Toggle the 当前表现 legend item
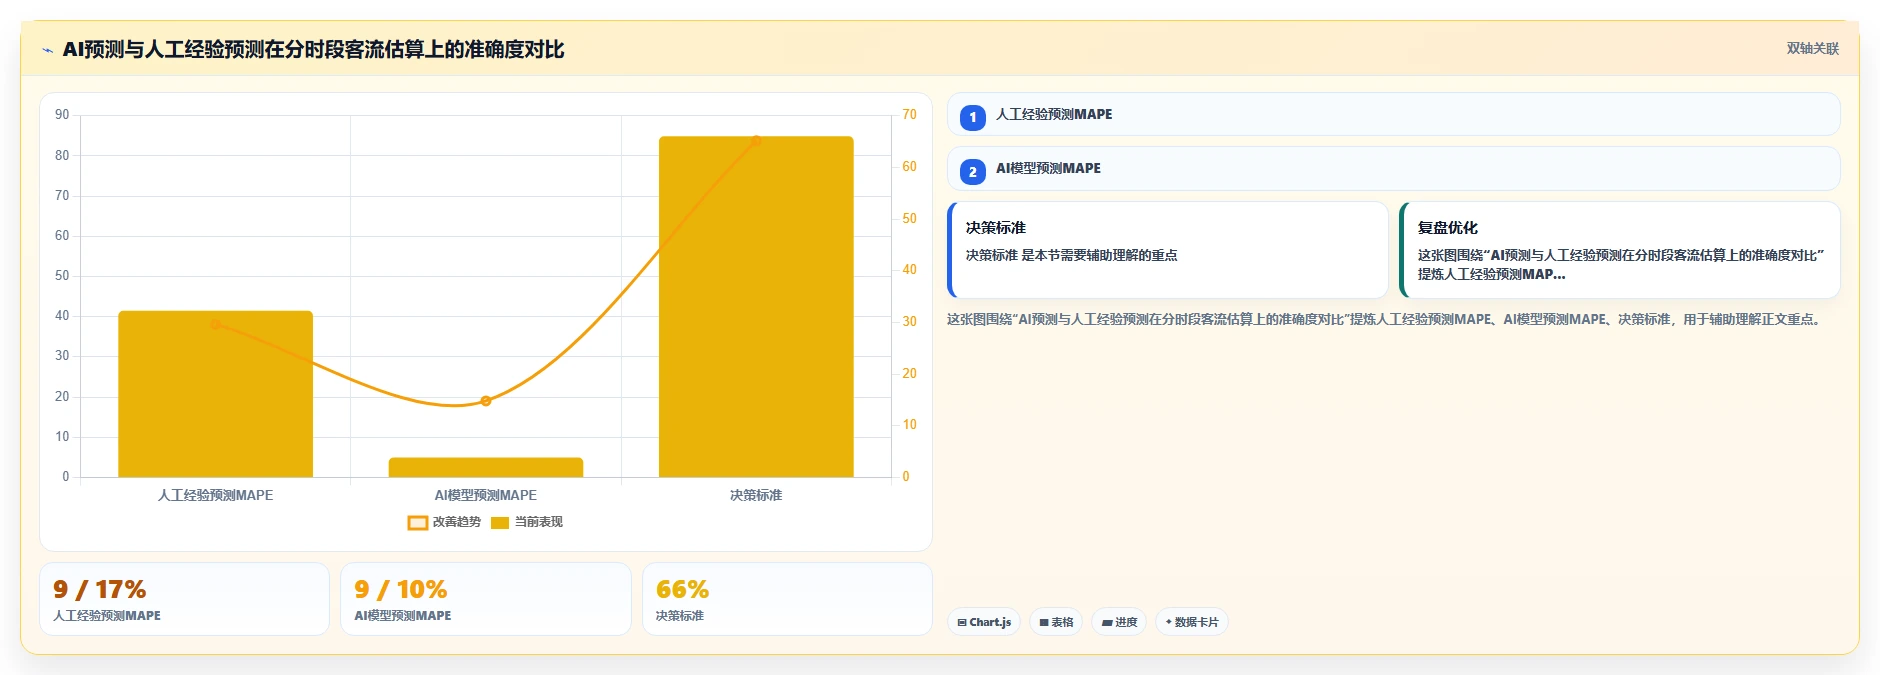Viewport: 1880px width, 675px height. (527, 522)
